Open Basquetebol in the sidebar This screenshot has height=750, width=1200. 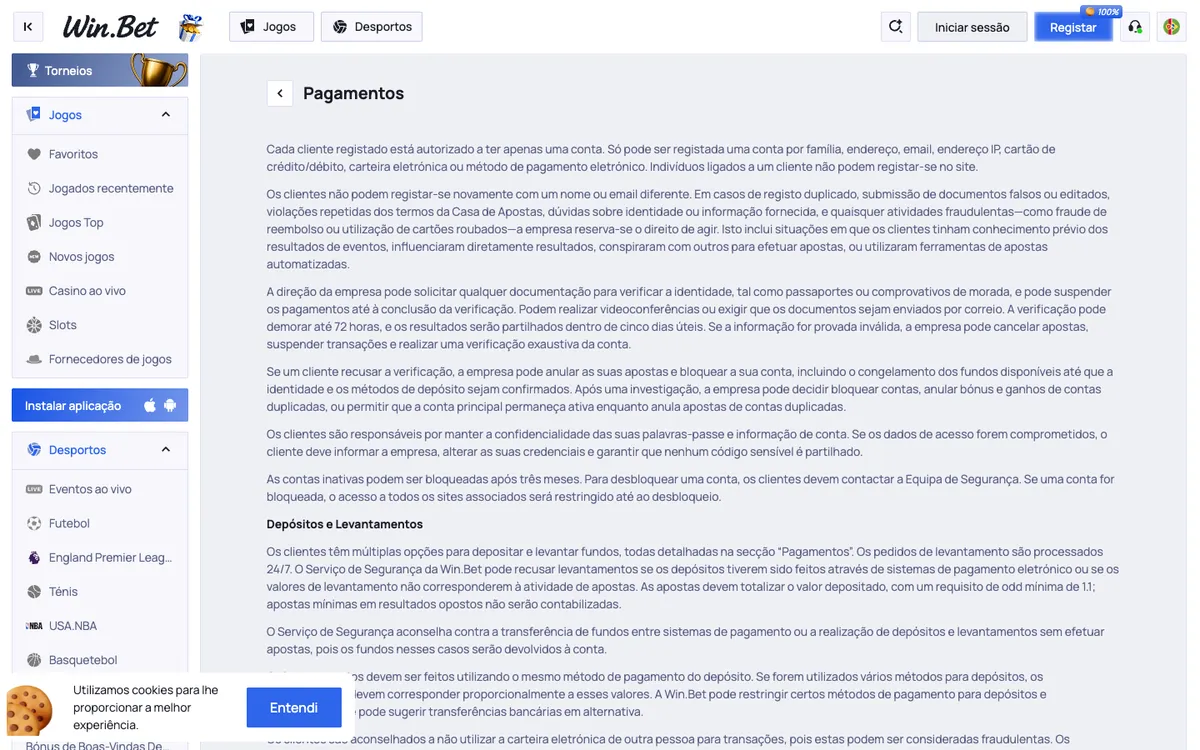pos(83,660)
